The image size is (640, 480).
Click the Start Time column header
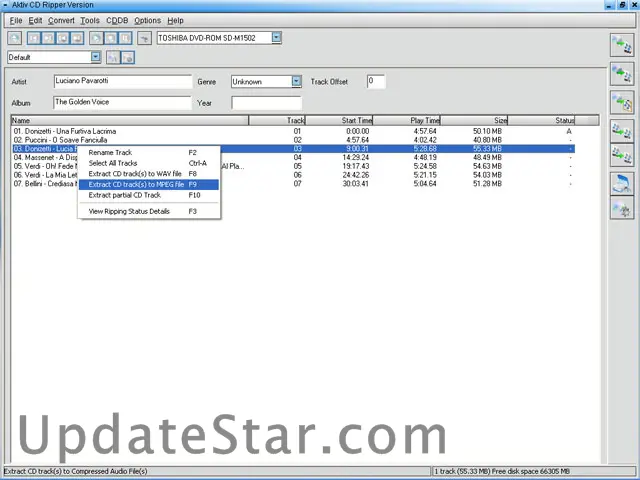[x=339, y=120]
